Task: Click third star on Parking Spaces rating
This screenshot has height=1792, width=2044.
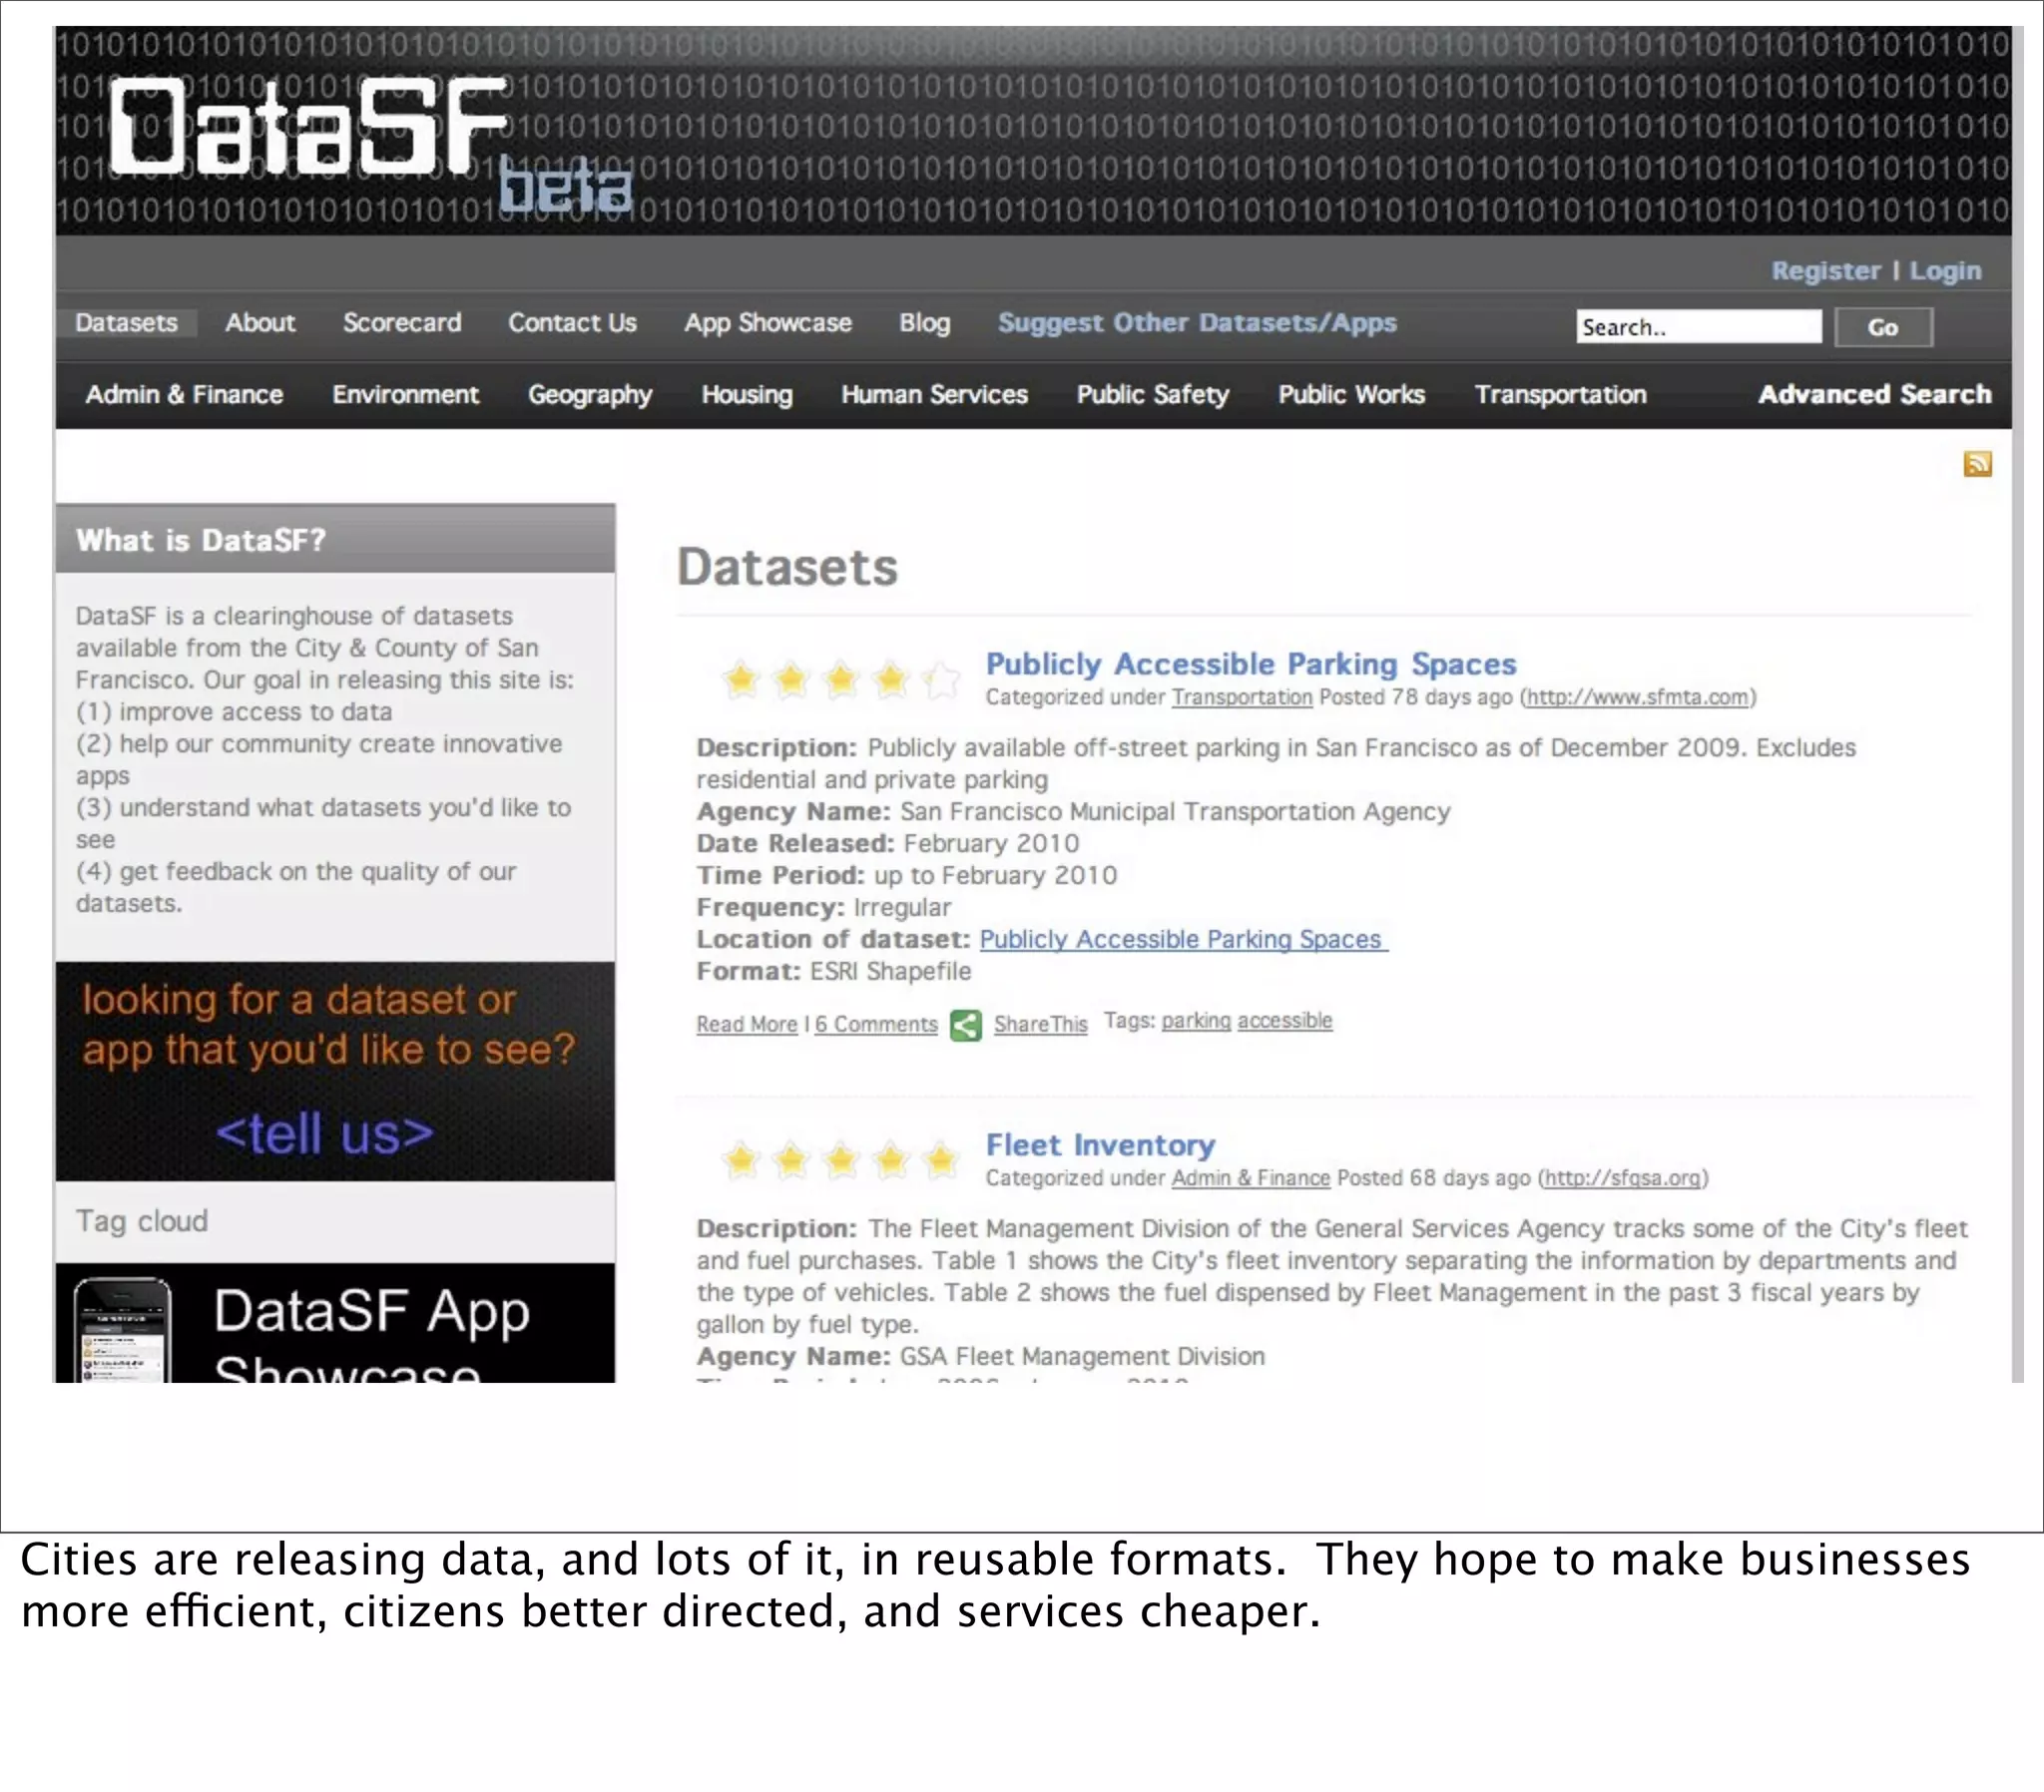Action: pos(841,681)
